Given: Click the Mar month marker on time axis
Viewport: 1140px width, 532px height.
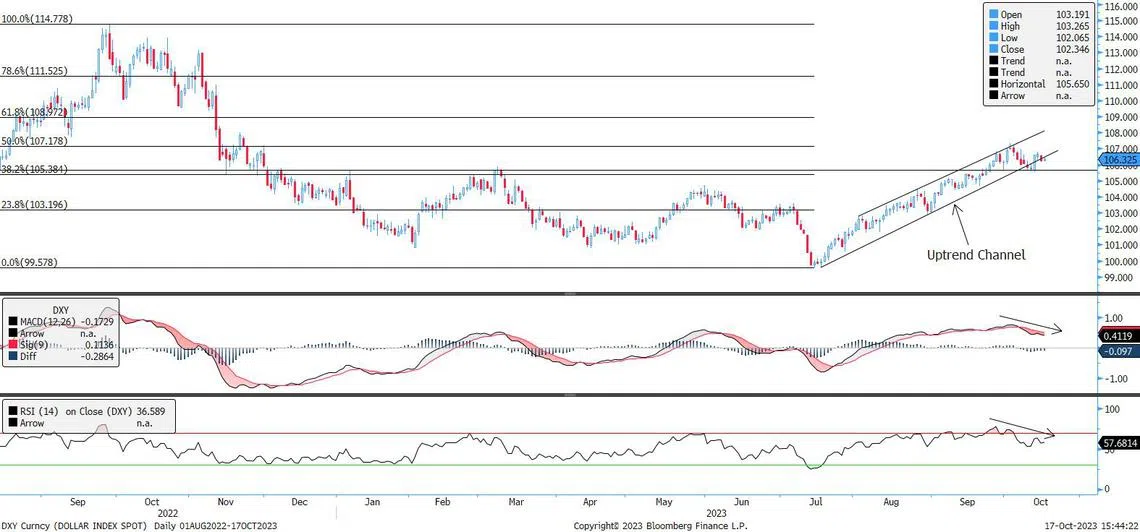Looking at the screenshot, I should tap(516, 503).
